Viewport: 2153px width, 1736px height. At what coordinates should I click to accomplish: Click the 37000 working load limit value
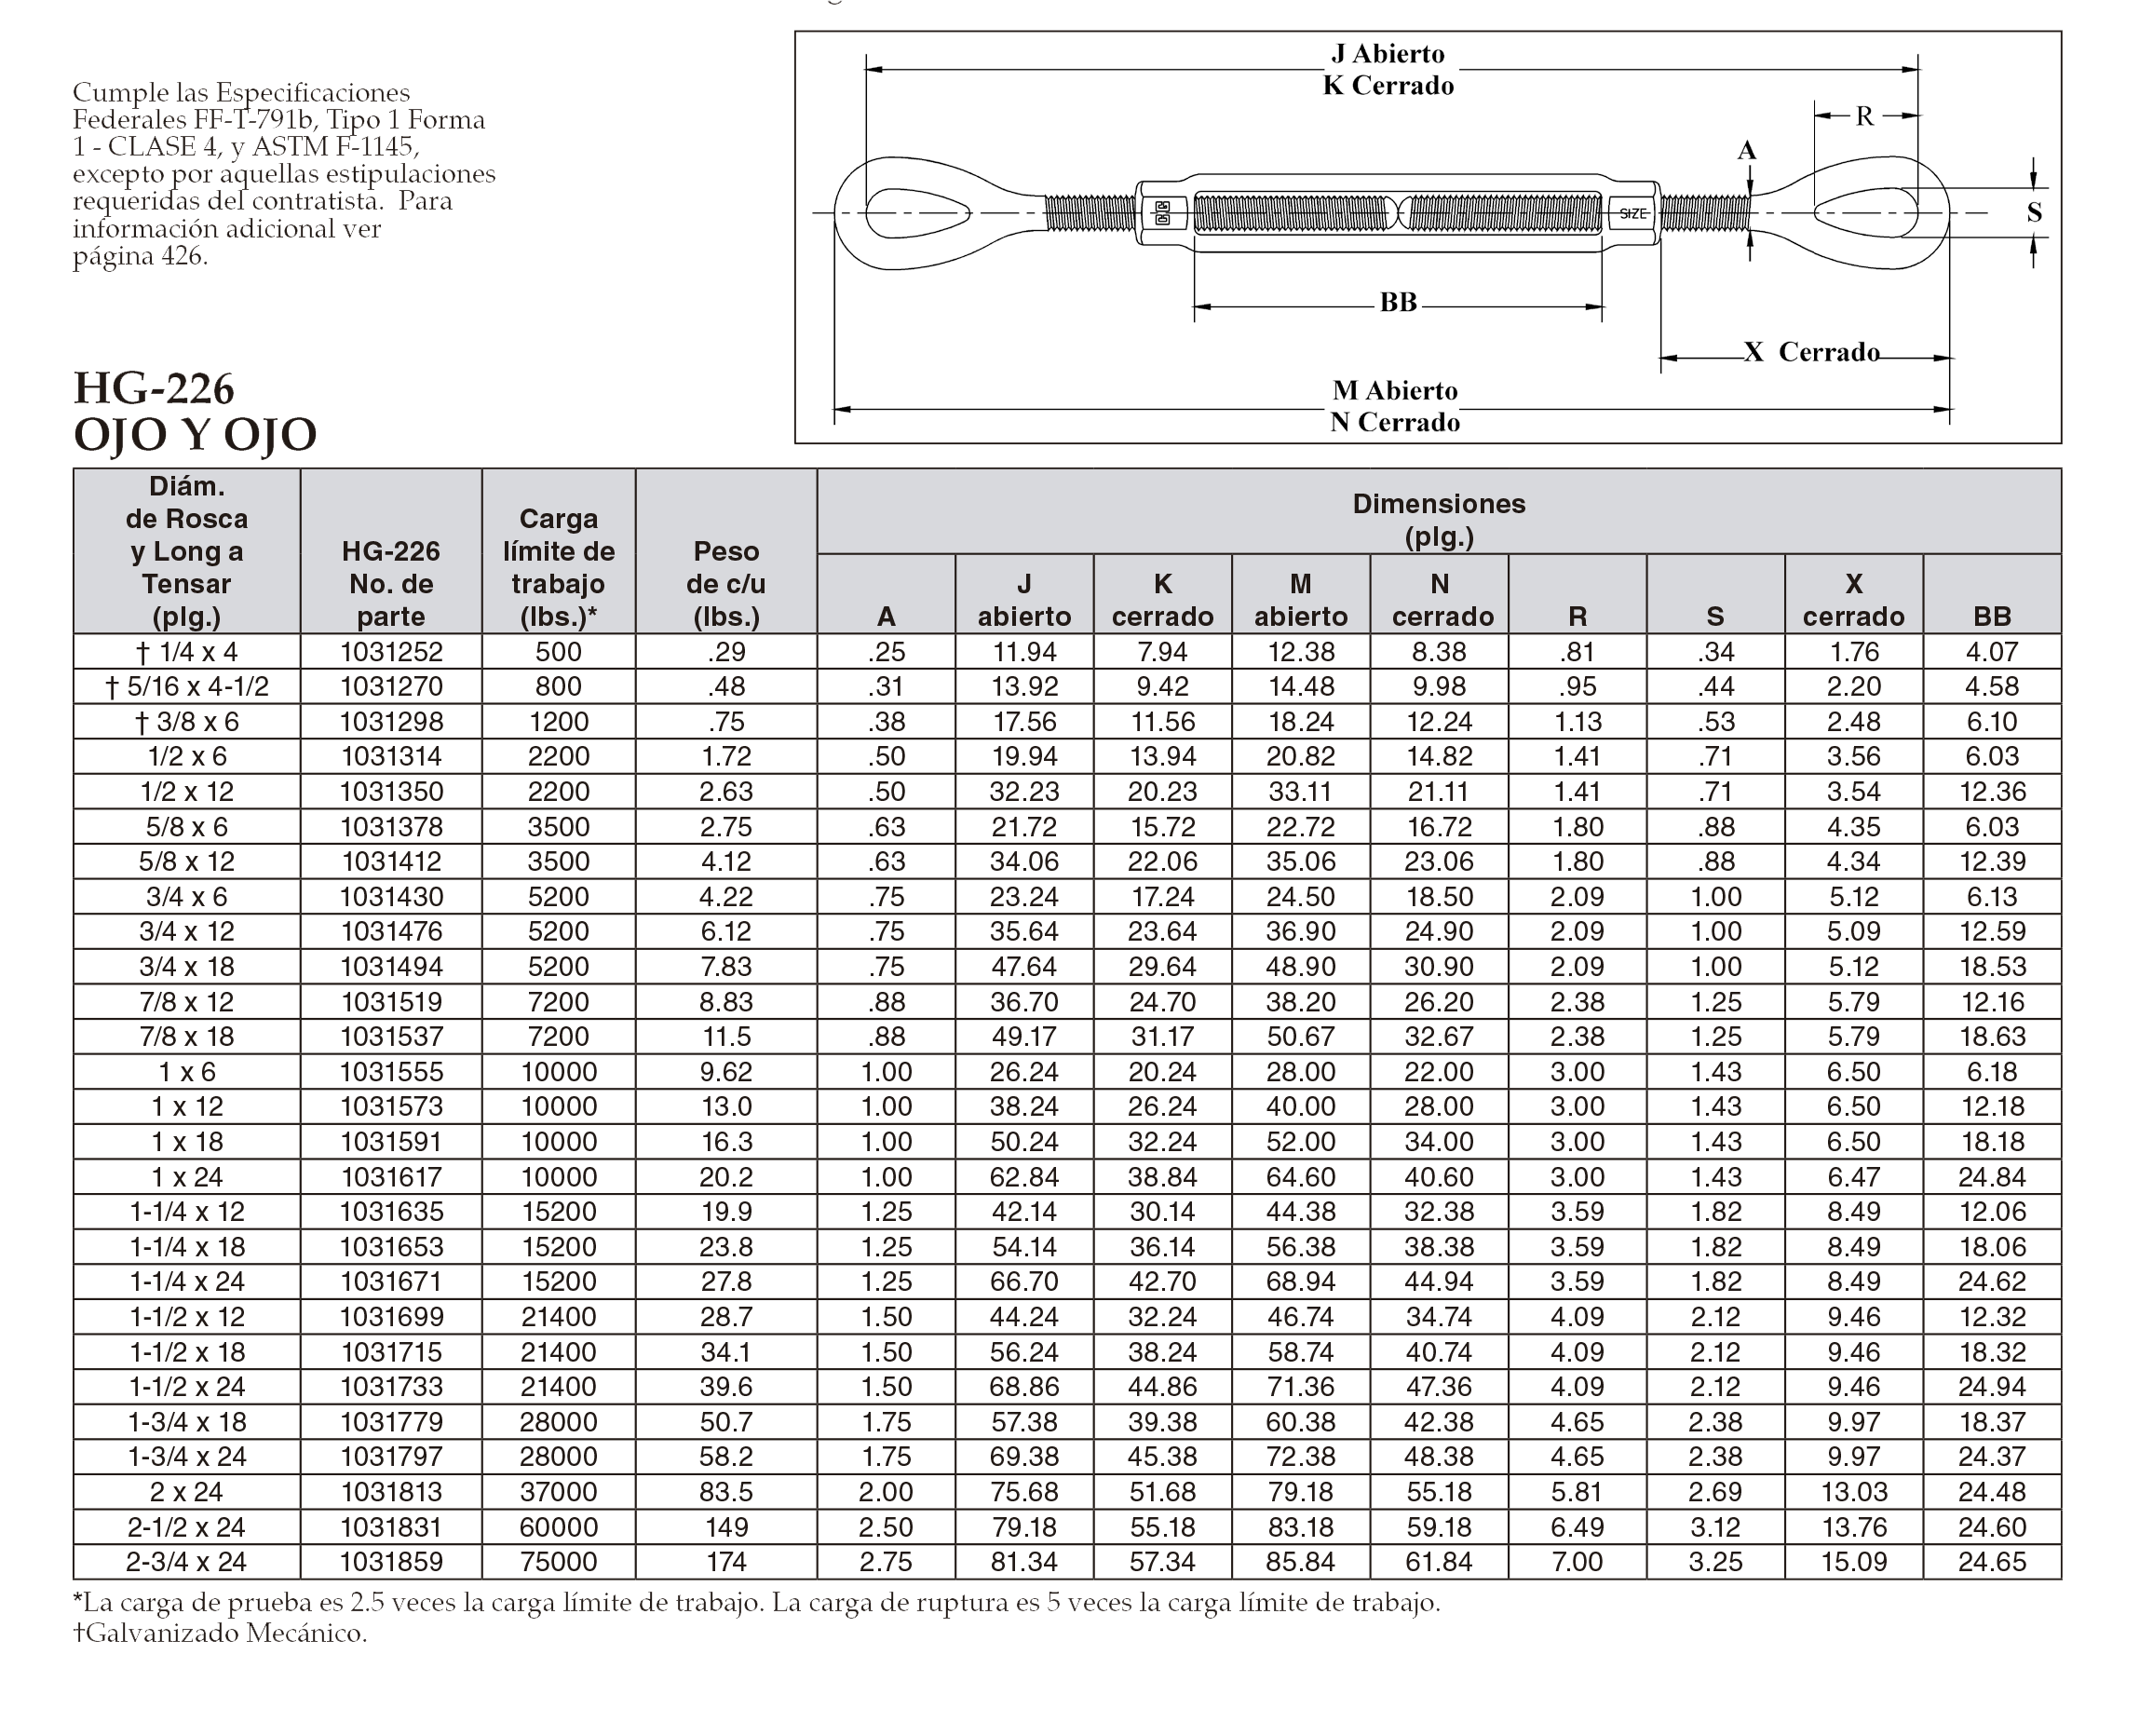coord(558,1492)
